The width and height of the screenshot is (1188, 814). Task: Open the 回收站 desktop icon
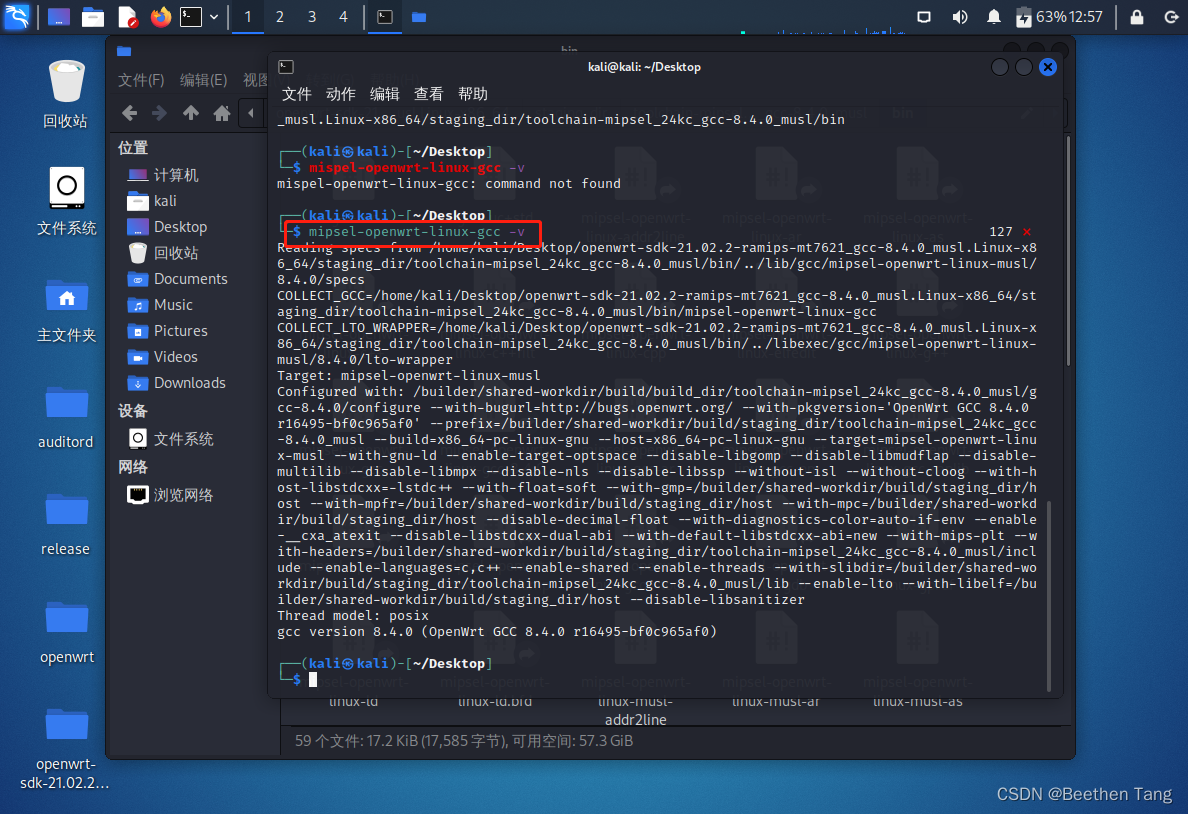[66, 94]
